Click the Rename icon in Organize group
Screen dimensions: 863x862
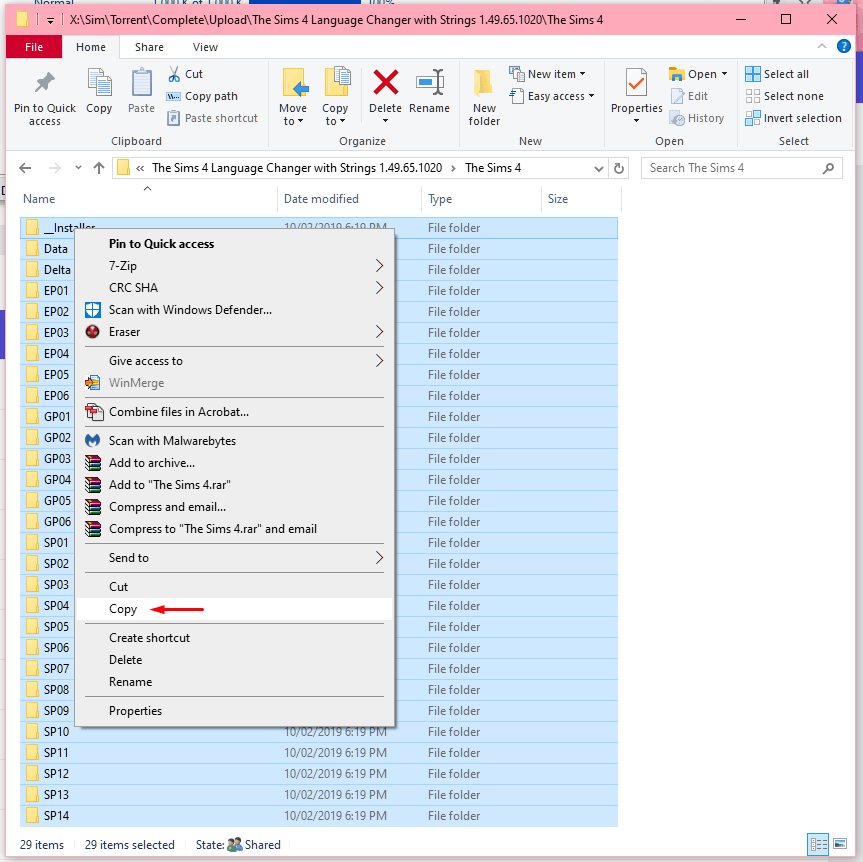(x=429, y=83)
